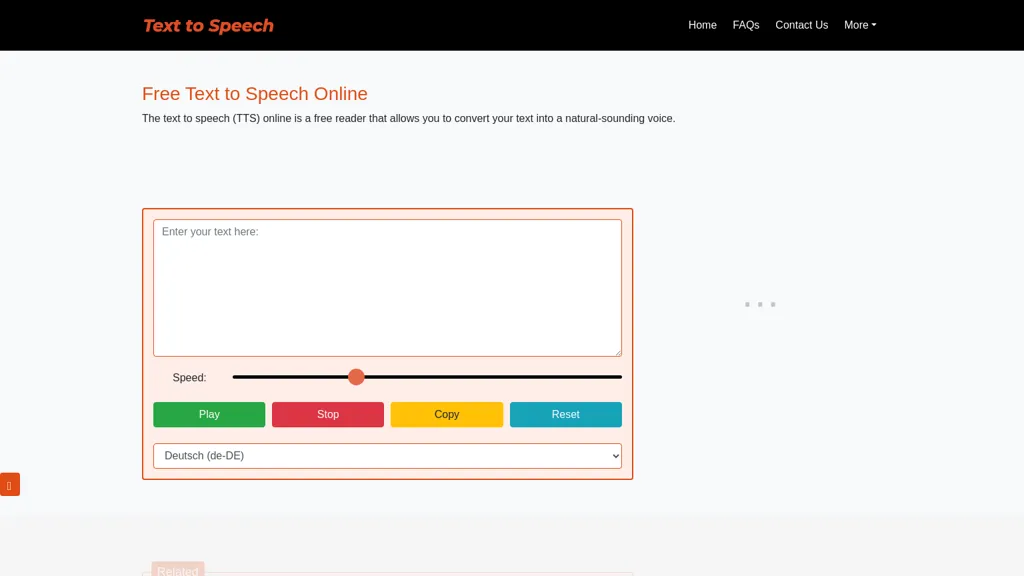Adjust the Speed slider handle
The height and width of the screenshot is (576, 1024).
coord(356,377)
